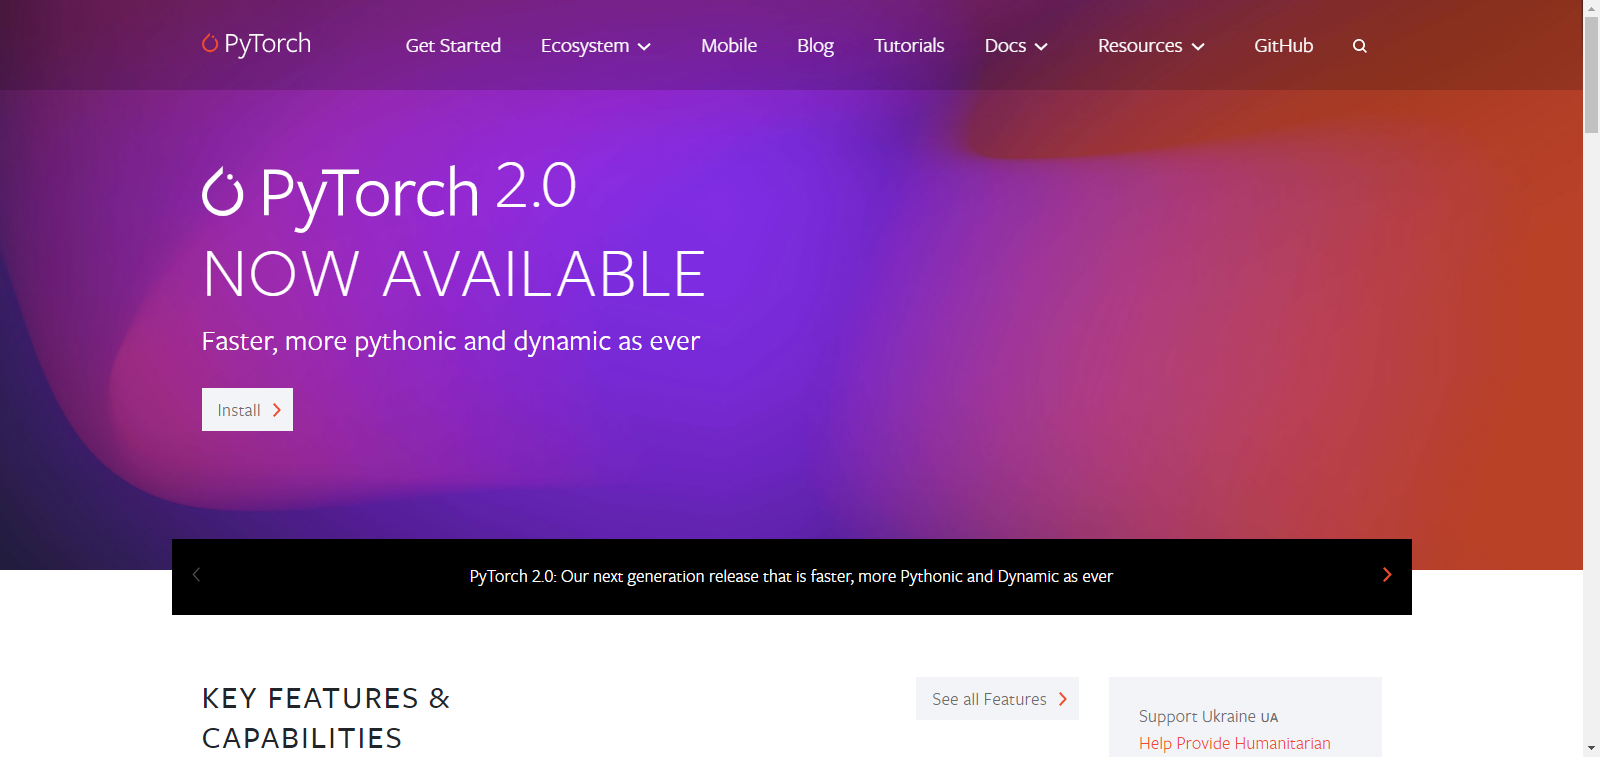Click the Install button
This screenshot has height=757, width=1600.
(247, 410)
